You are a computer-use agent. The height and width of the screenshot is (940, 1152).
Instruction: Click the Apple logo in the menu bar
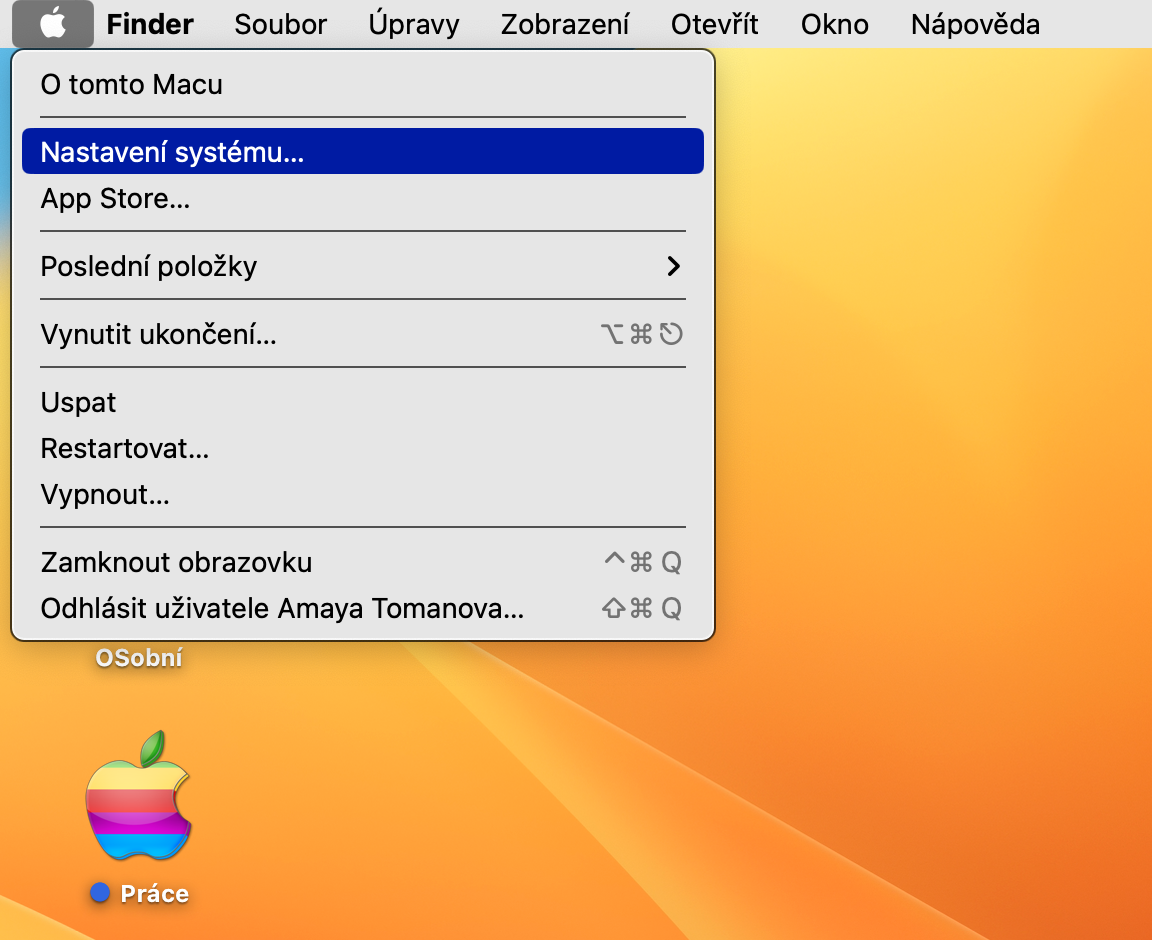point(53,24)
